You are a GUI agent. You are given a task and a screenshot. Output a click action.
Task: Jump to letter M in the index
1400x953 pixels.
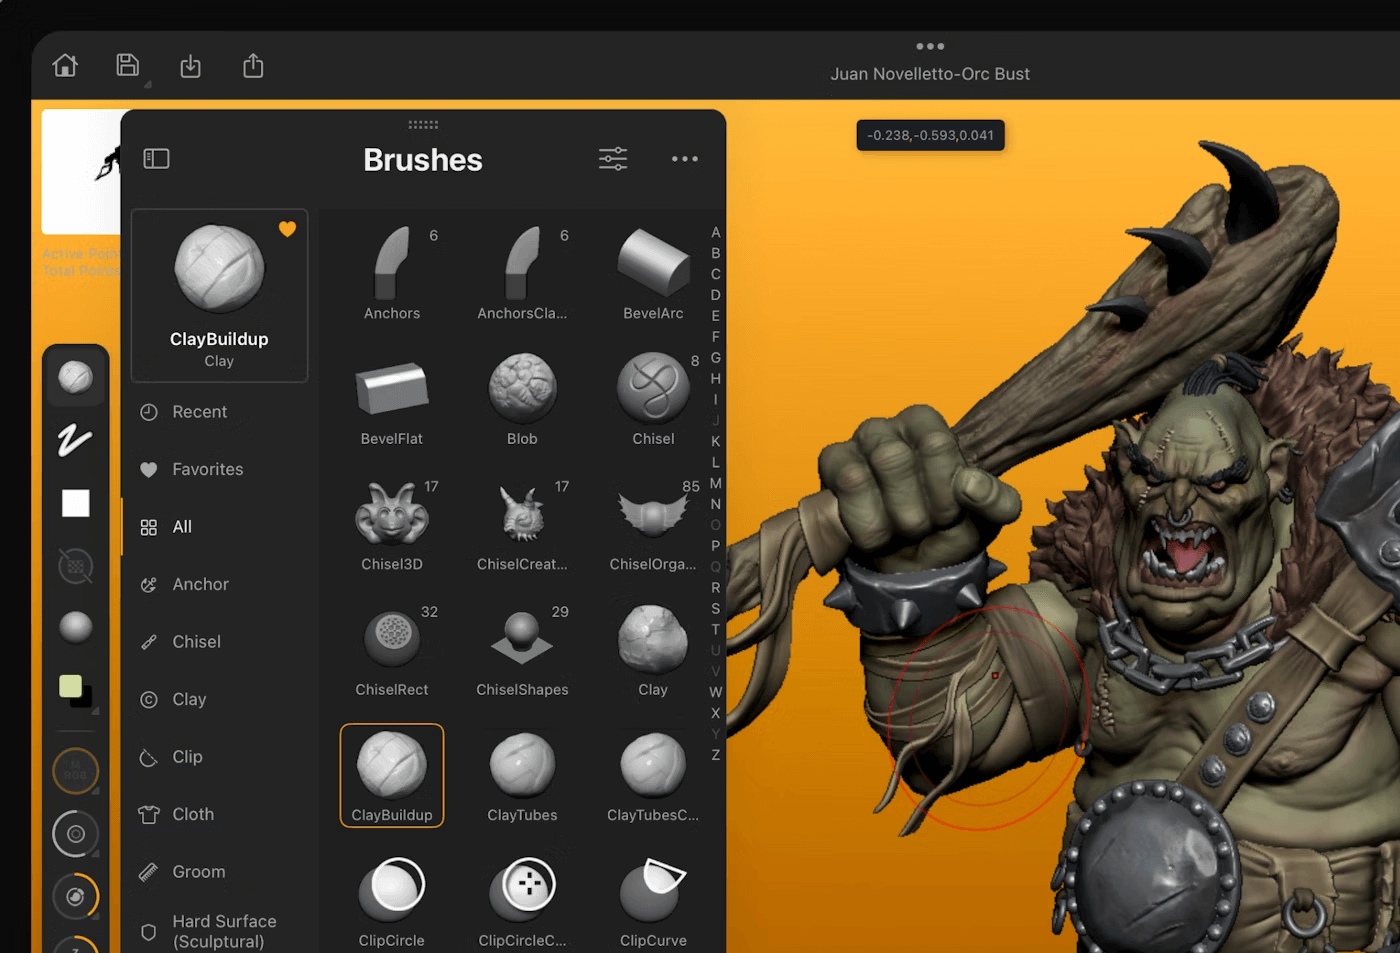point(716,483)
